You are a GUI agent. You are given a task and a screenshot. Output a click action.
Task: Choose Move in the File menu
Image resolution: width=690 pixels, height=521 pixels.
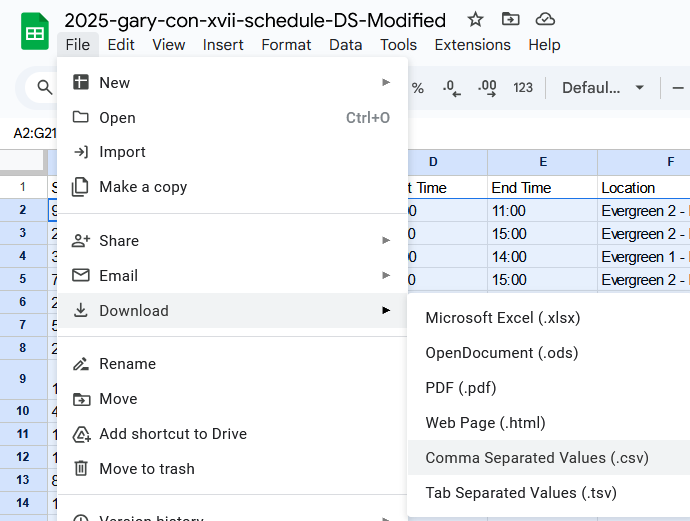232,399
